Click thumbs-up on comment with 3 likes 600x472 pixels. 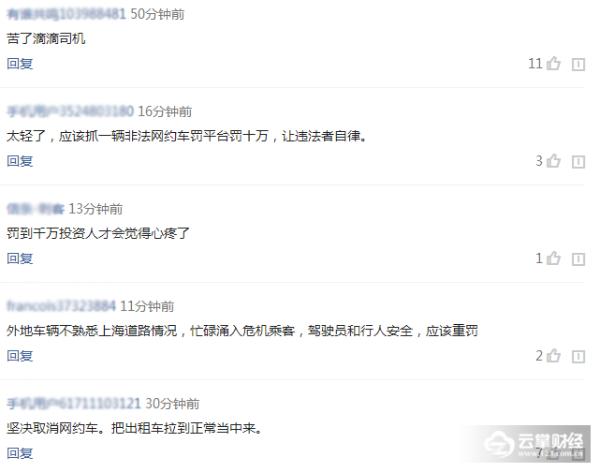pyautogui.click(x=553, y=161)
